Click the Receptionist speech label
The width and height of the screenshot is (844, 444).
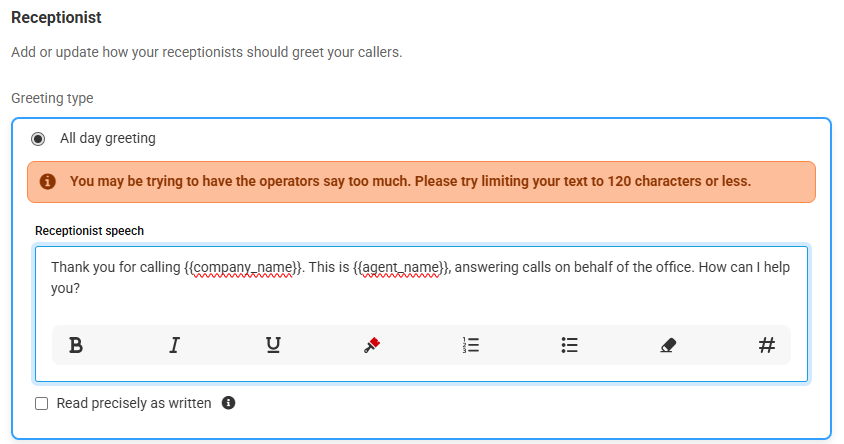89,231
